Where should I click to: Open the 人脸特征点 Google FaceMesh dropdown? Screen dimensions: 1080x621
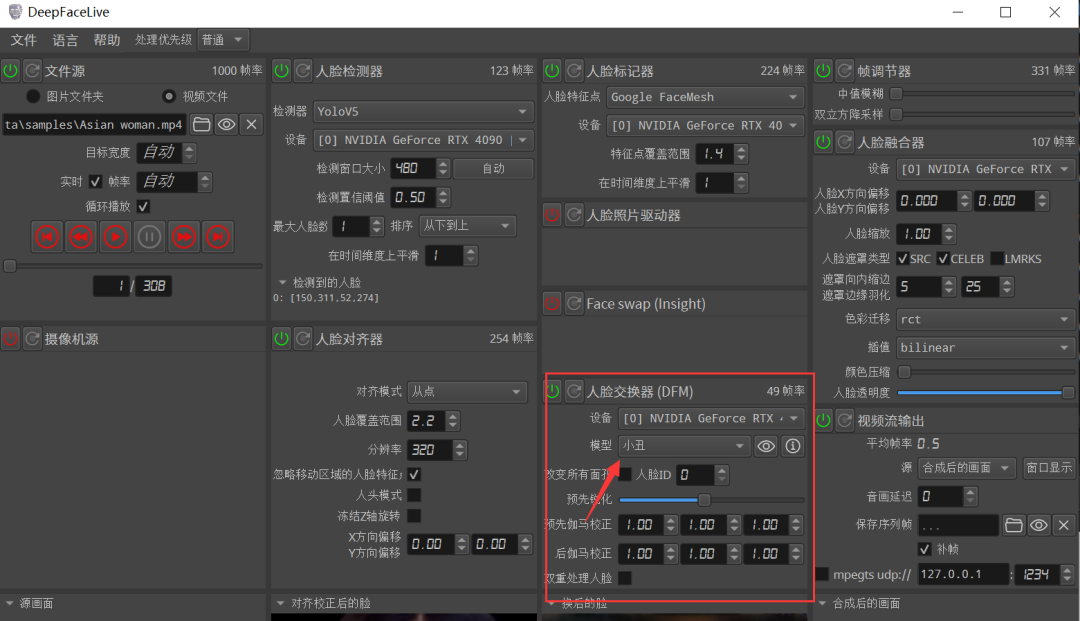pyautogui.click(x=706, y=97)
